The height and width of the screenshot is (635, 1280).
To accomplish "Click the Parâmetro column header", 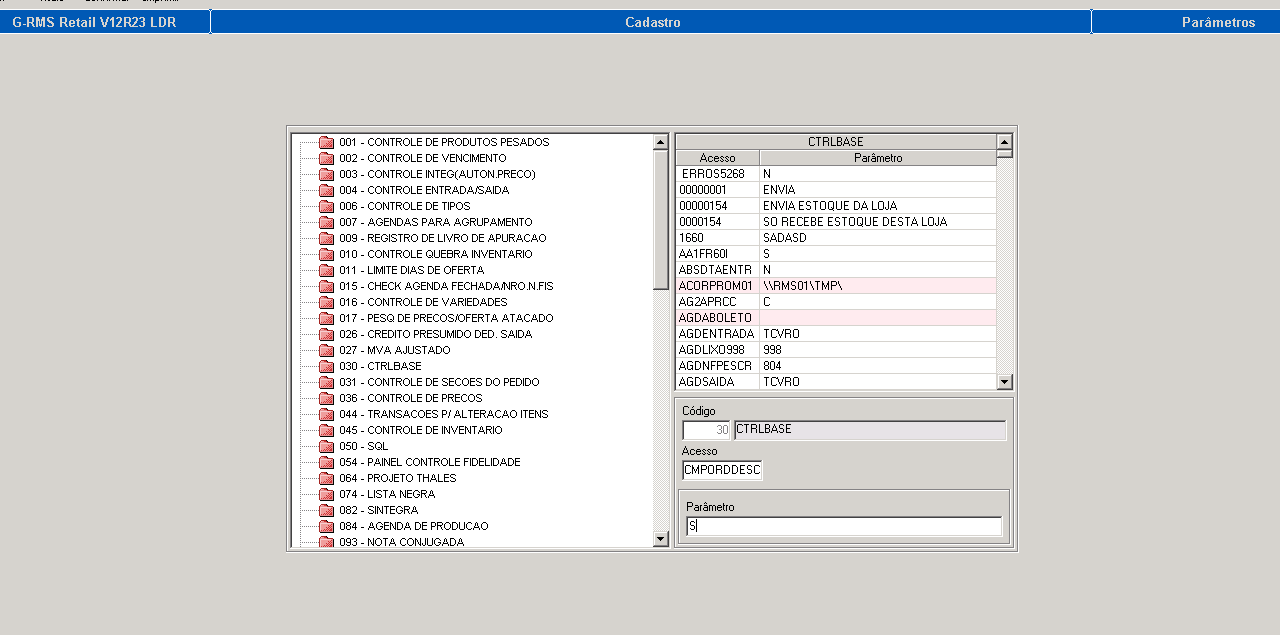I will tap(878, 158).
